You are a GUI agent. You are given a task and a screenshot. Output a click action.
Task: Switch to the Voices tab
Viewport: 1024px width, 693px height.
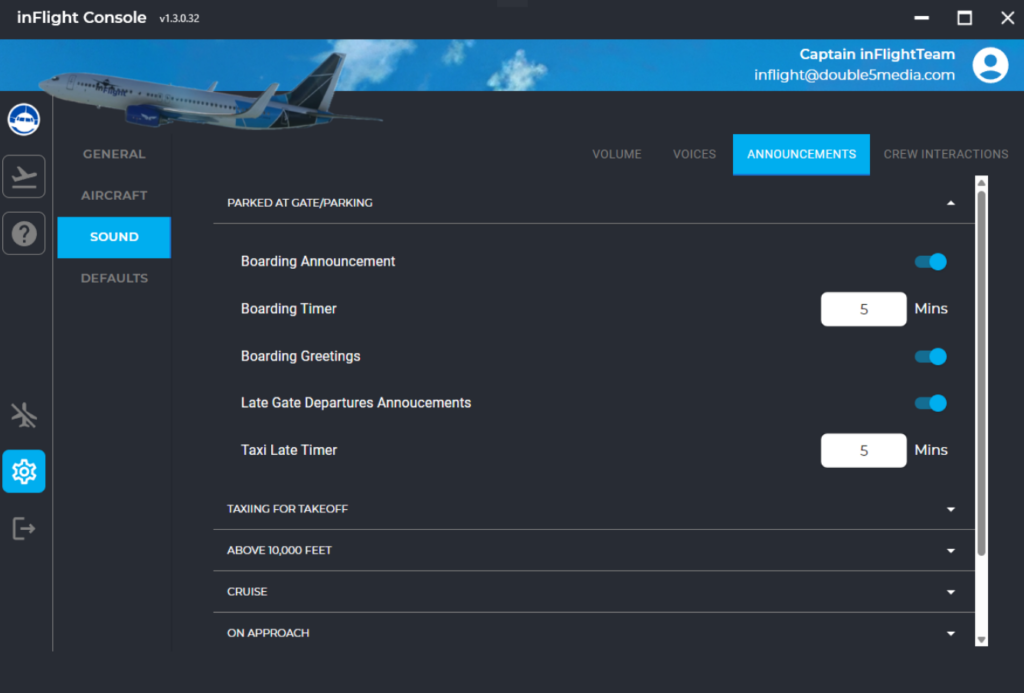pyautogui.click(x=694, y=155)
